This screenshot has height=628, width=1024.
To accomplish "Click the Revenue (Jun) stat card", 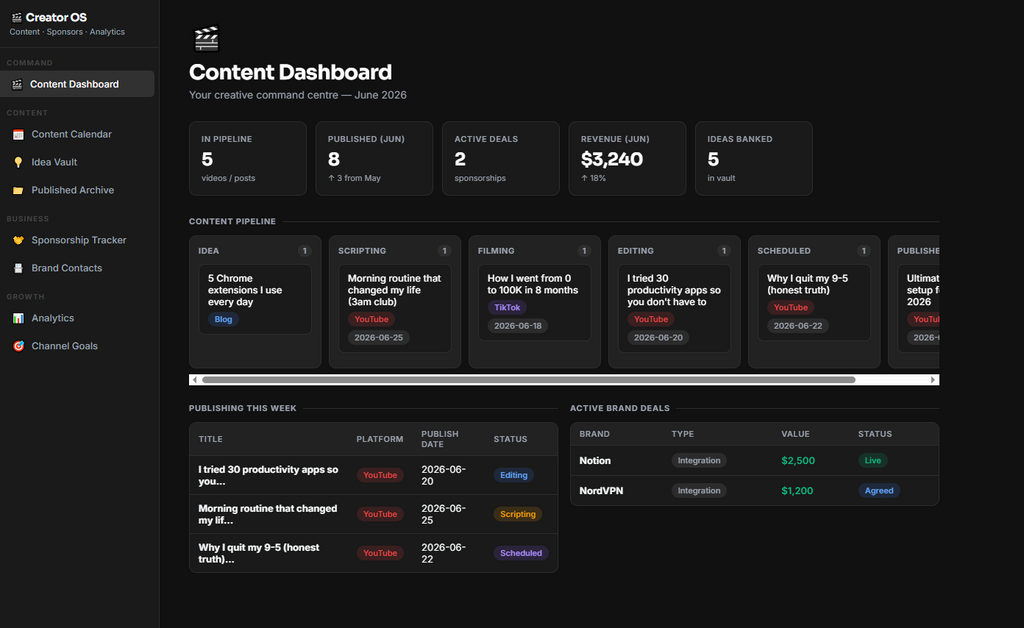I will (627, 159).
